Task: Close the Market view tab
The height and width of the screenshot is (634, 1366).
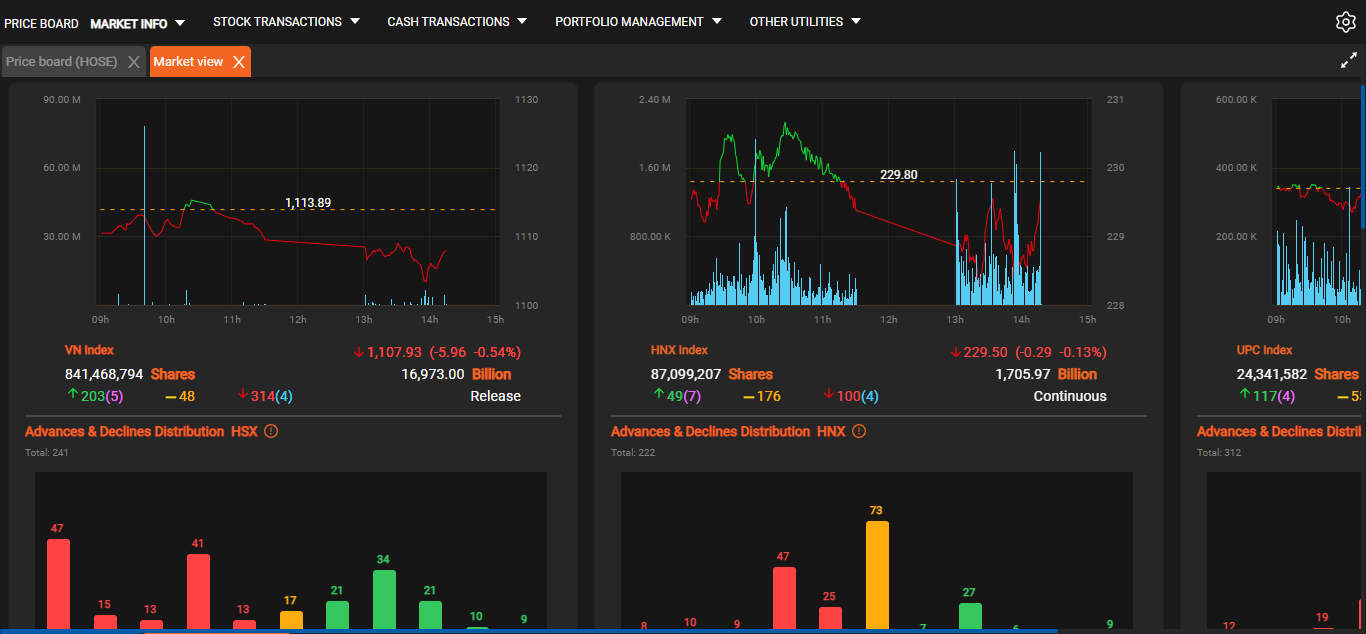Action: (238, 62)
